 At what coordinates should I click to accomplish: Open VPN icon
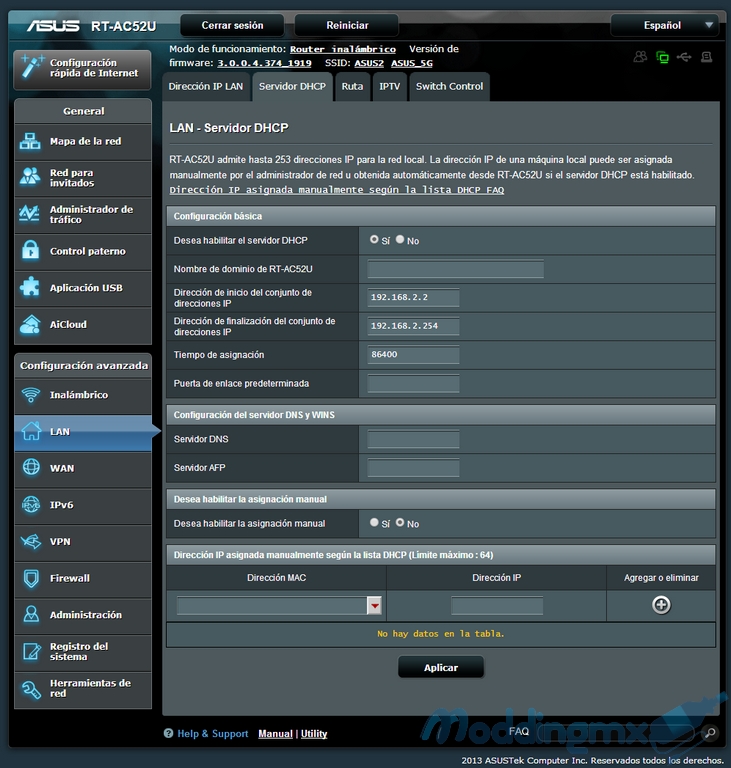[x=31, y=541]
